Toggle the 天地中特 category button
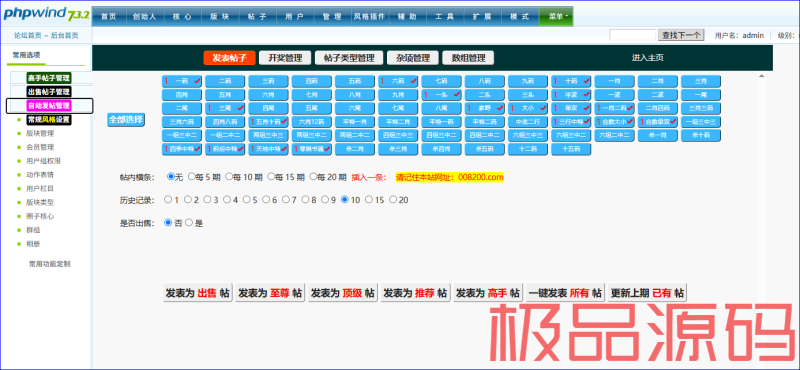The width and height of the screenshot is (800, 370). click(268, 149)
